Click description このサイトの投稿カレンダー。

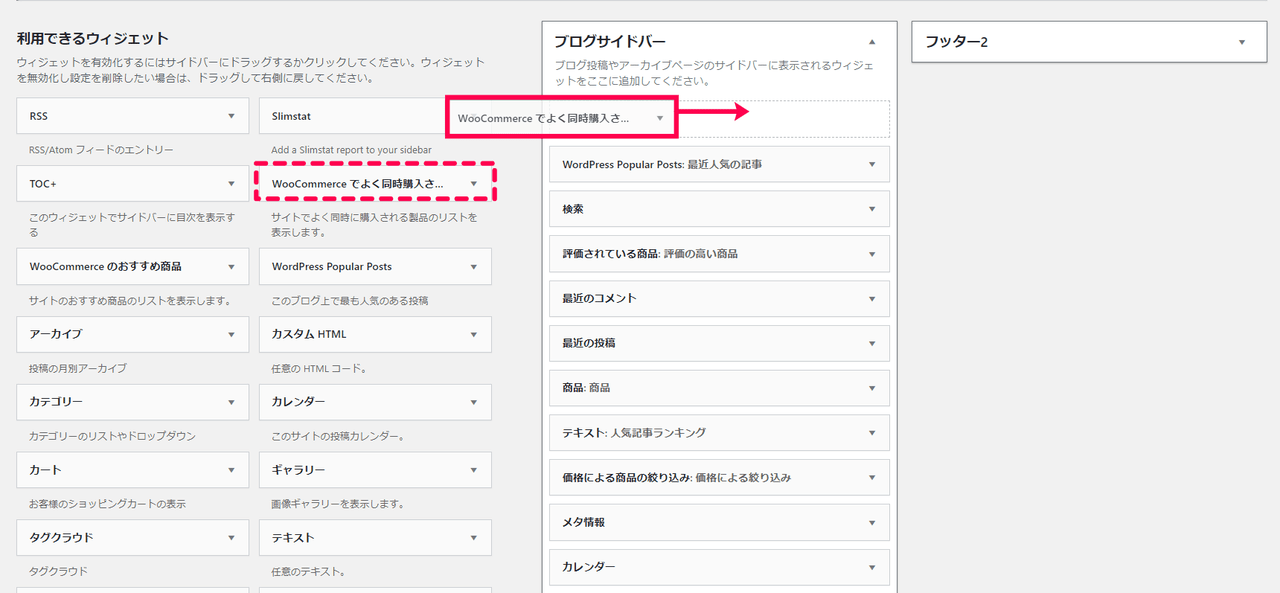[337, 436]
